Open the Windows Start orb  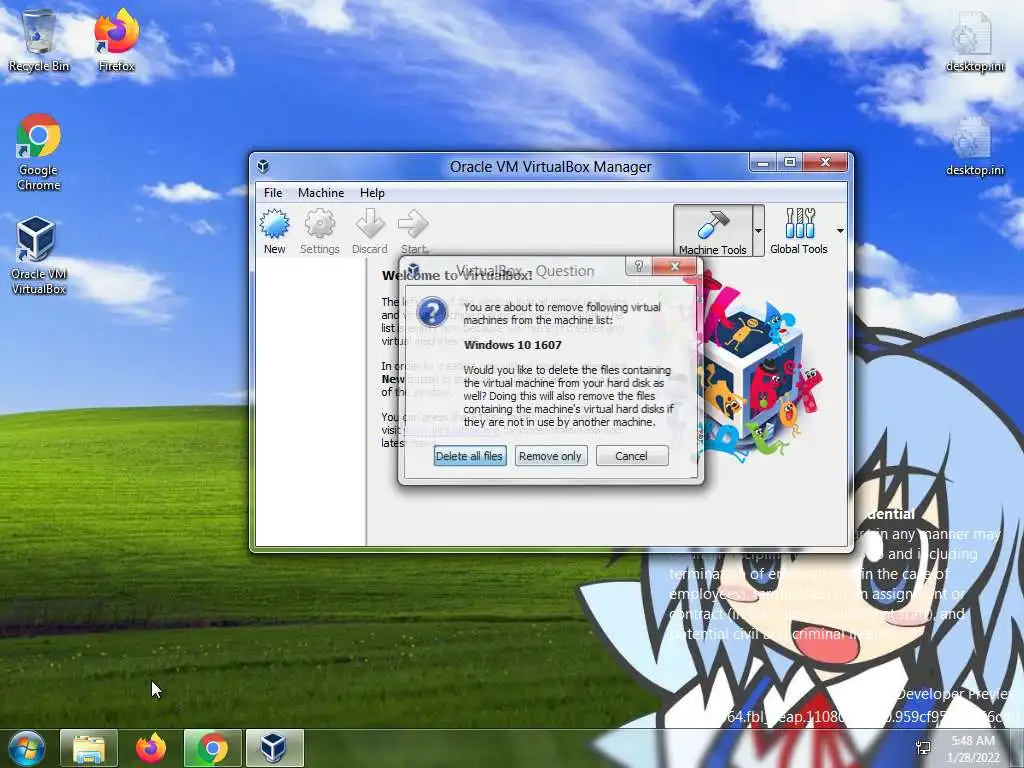[x=26, y=748]
